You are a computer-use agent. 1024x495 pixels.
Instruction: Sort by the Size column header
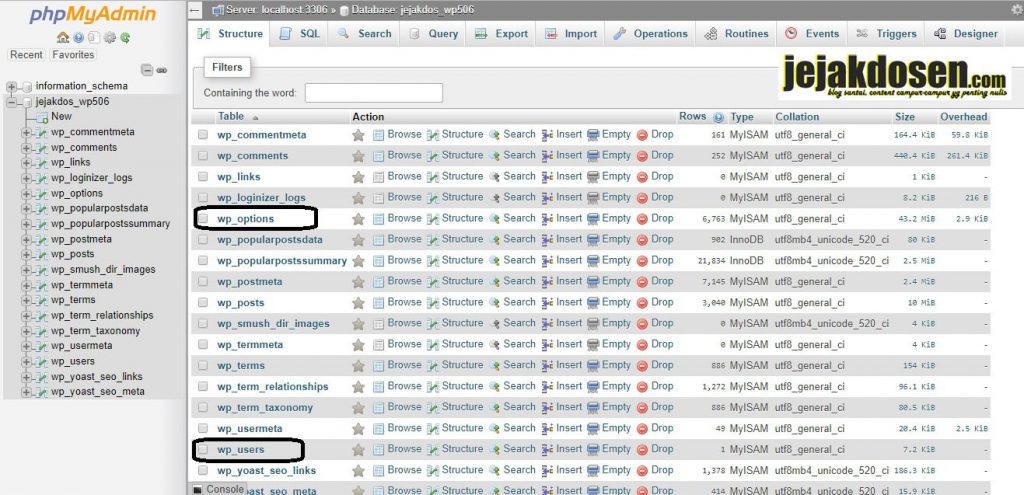(904, 118)
